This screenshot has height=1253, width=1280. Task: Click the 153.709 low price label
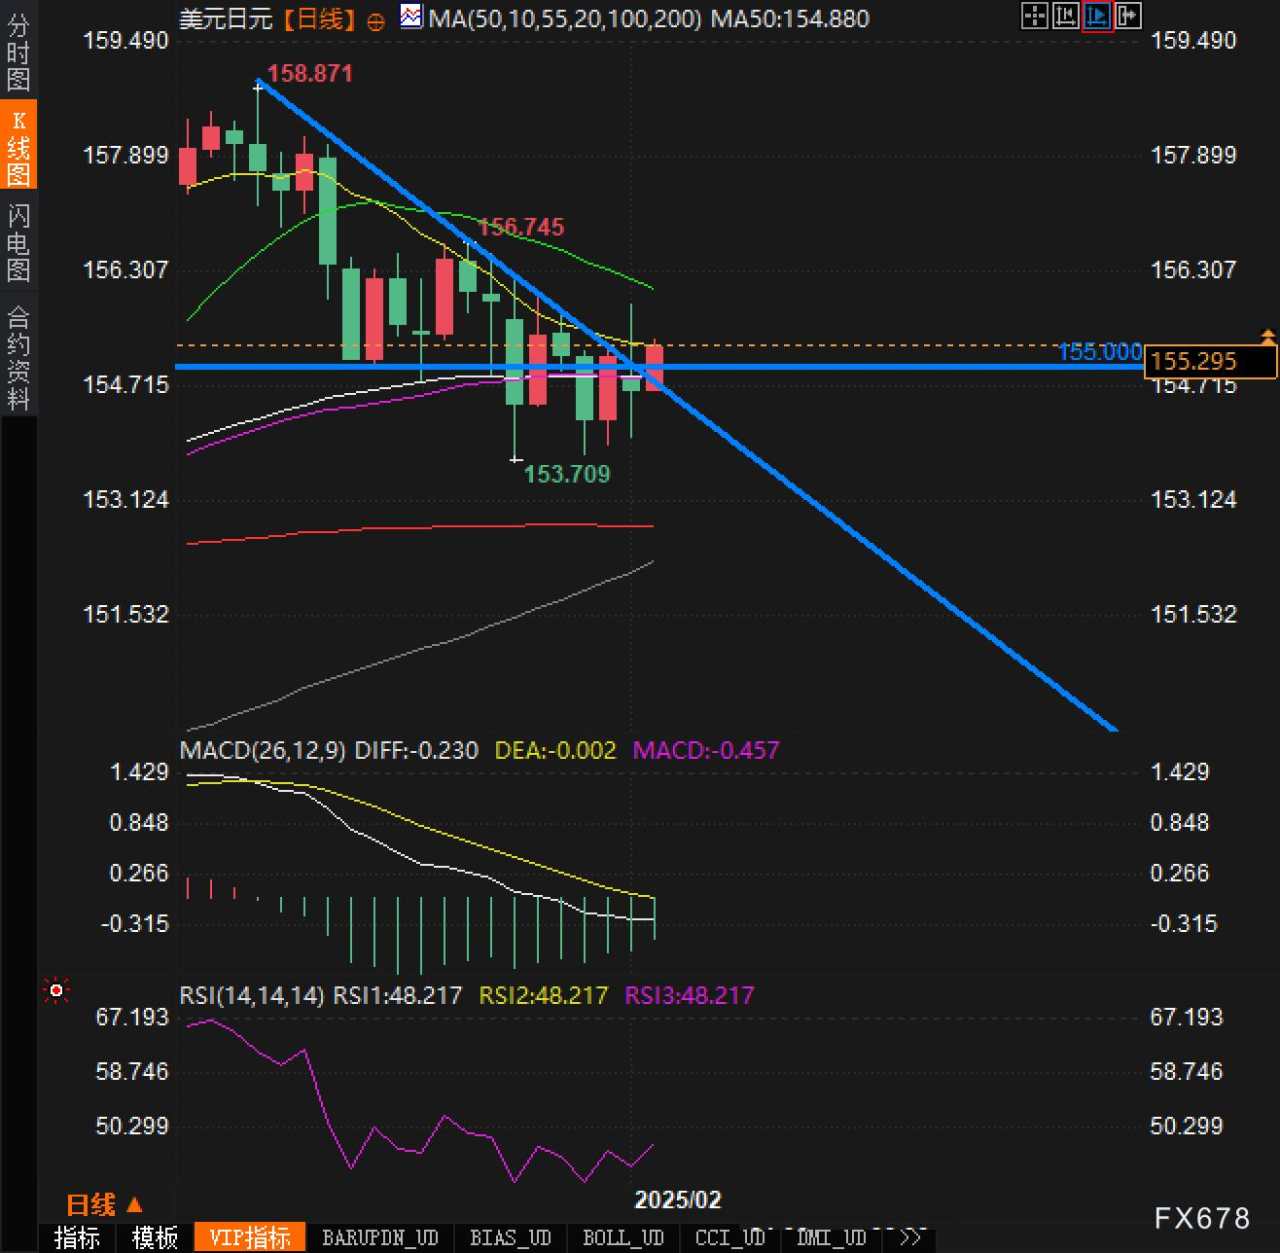point(567,474)
